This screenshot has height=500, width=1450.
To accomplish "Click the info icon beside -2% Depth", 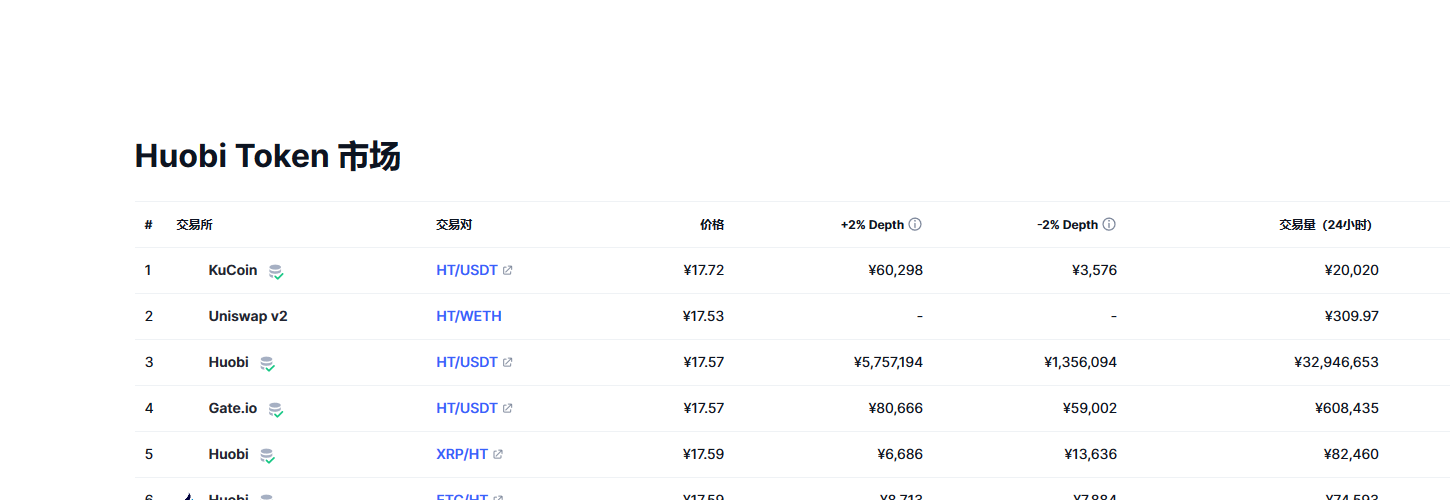I will (1109, 224).
